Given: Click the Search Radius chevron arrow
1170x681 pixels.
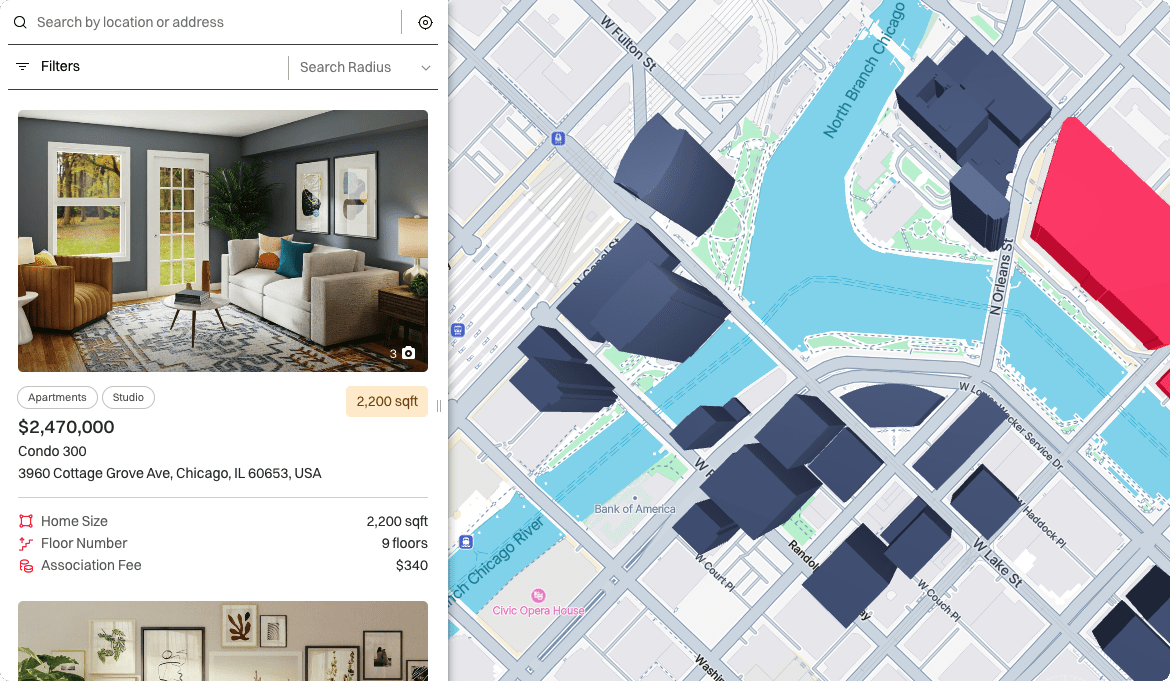Looking at the screenshot, I should click(x=425, y=68).
